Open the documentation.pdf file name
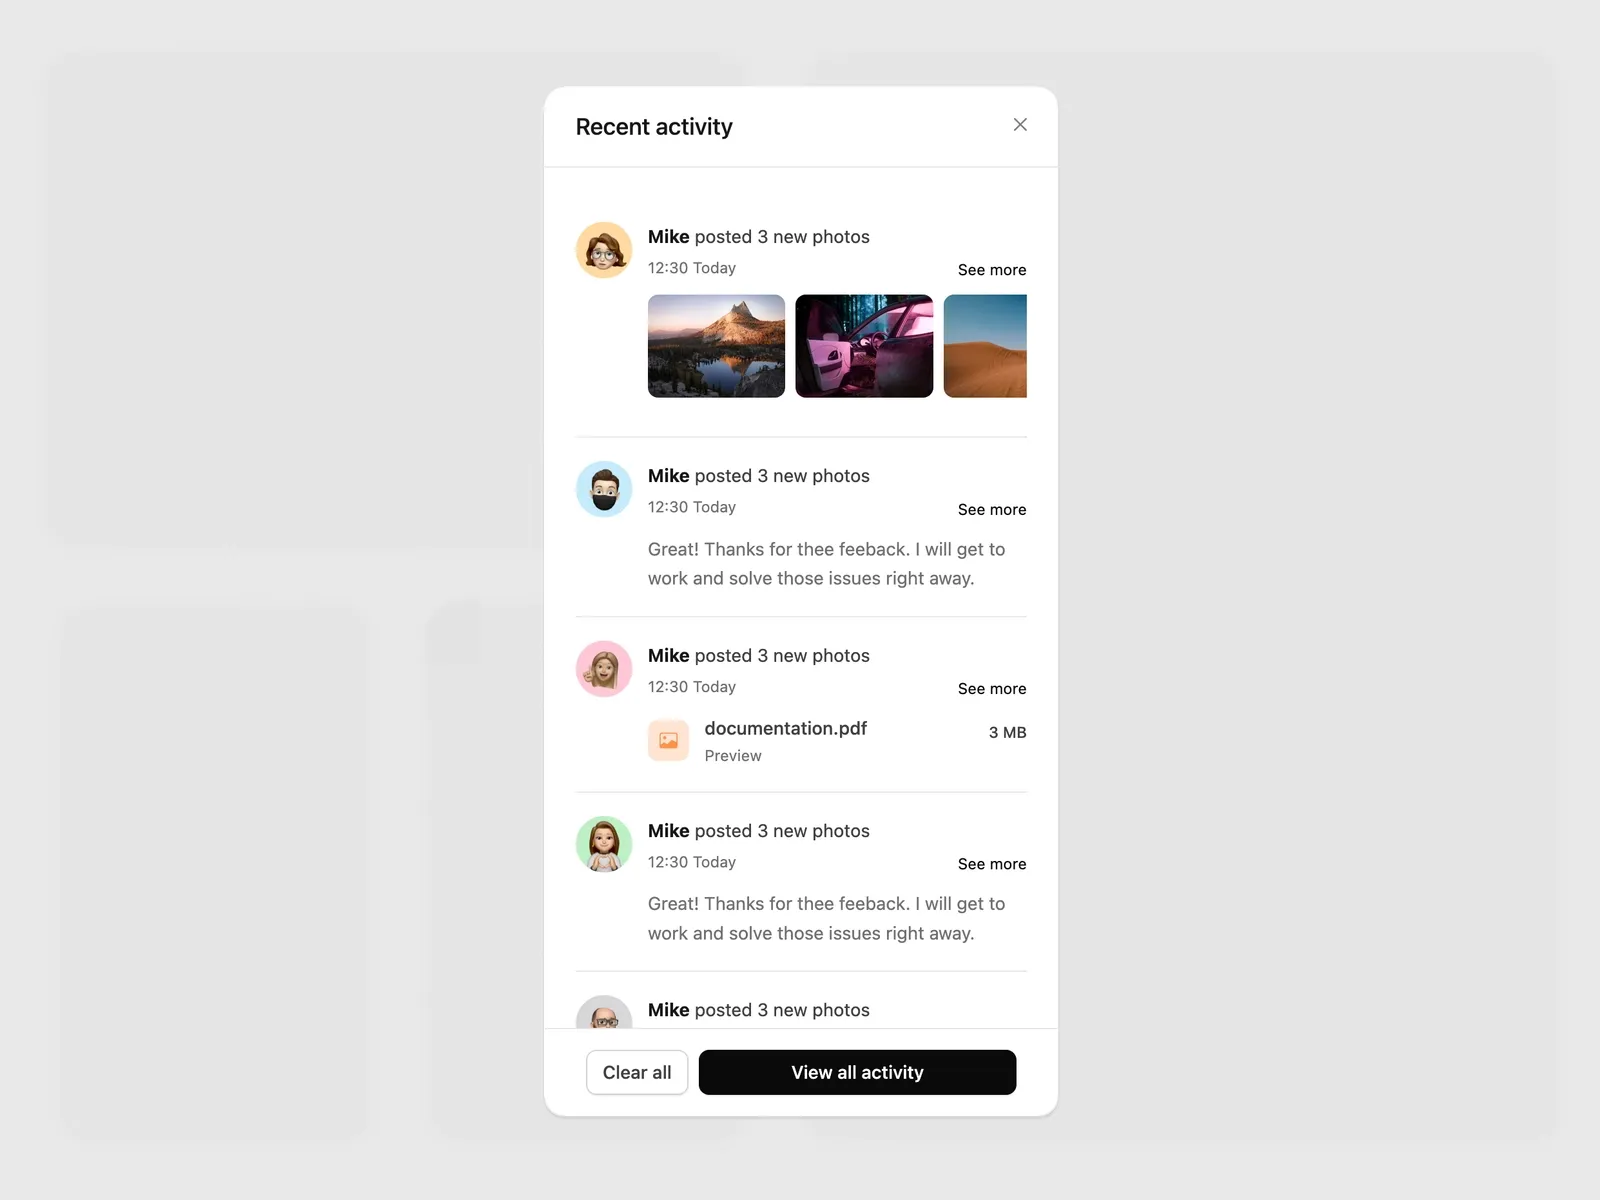Image resolution: width=1600 pixels, height=1200 pixels. coord(786,728)
